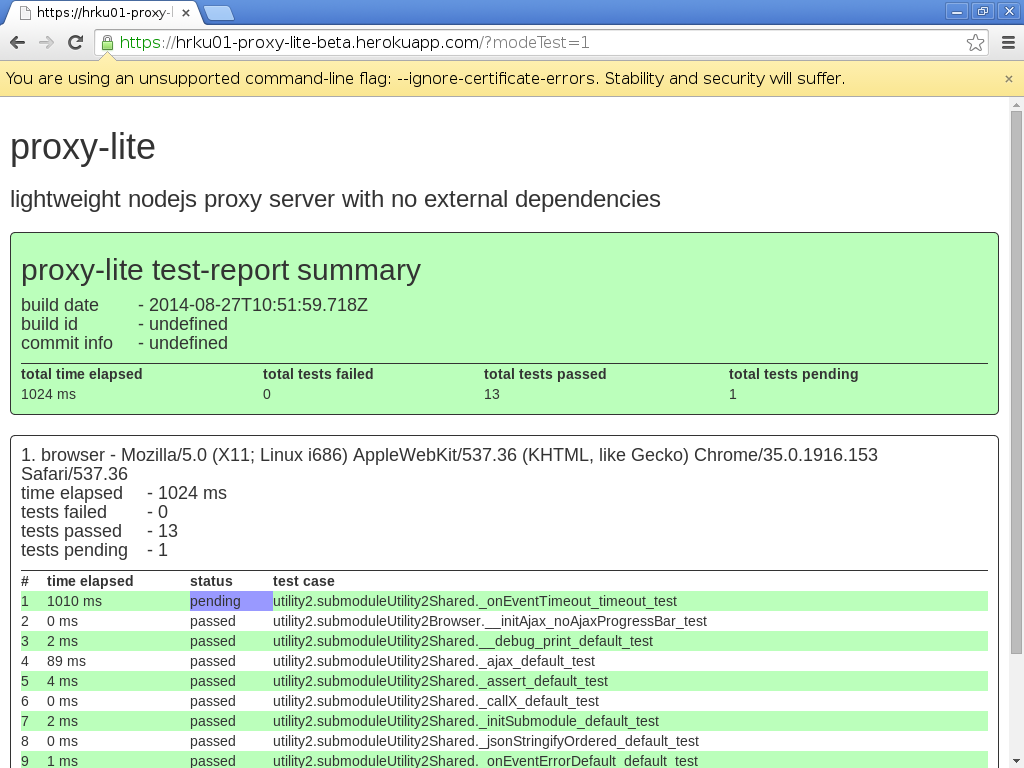Click the 'test case' table column header
This screenshot has width=1024, height=768.
tap(304, 581)
